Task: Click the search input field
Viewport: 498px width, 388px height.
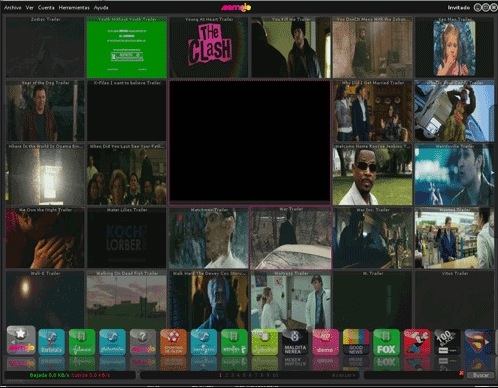Action: pos(411,375)
